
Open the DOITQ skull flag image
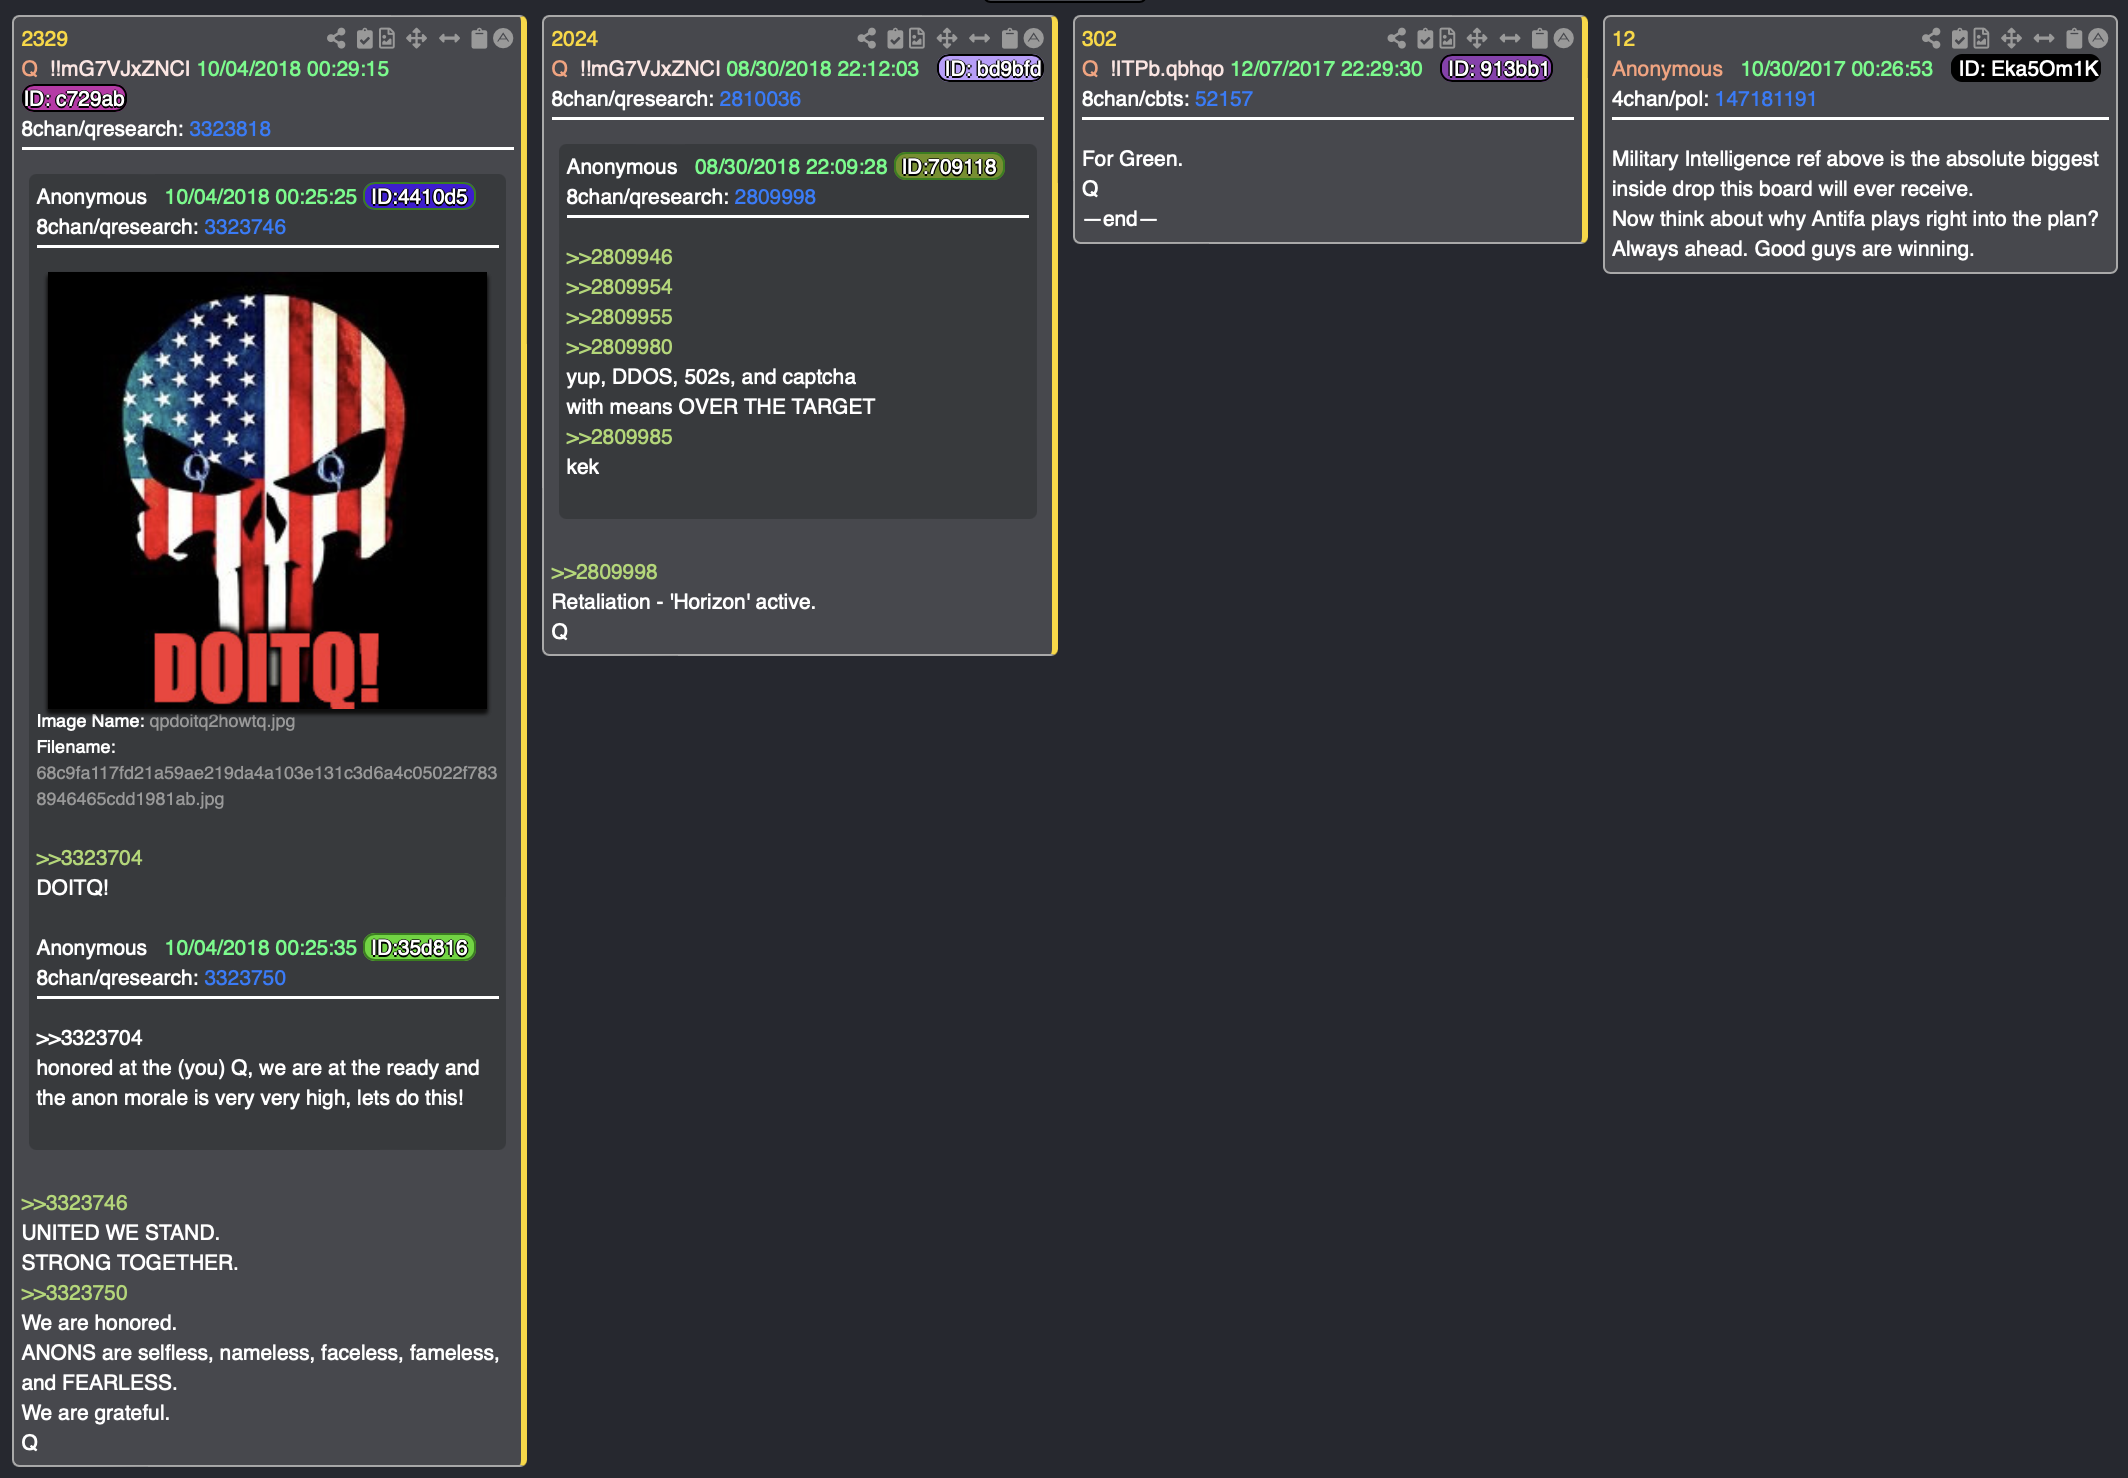click(267, 491)
